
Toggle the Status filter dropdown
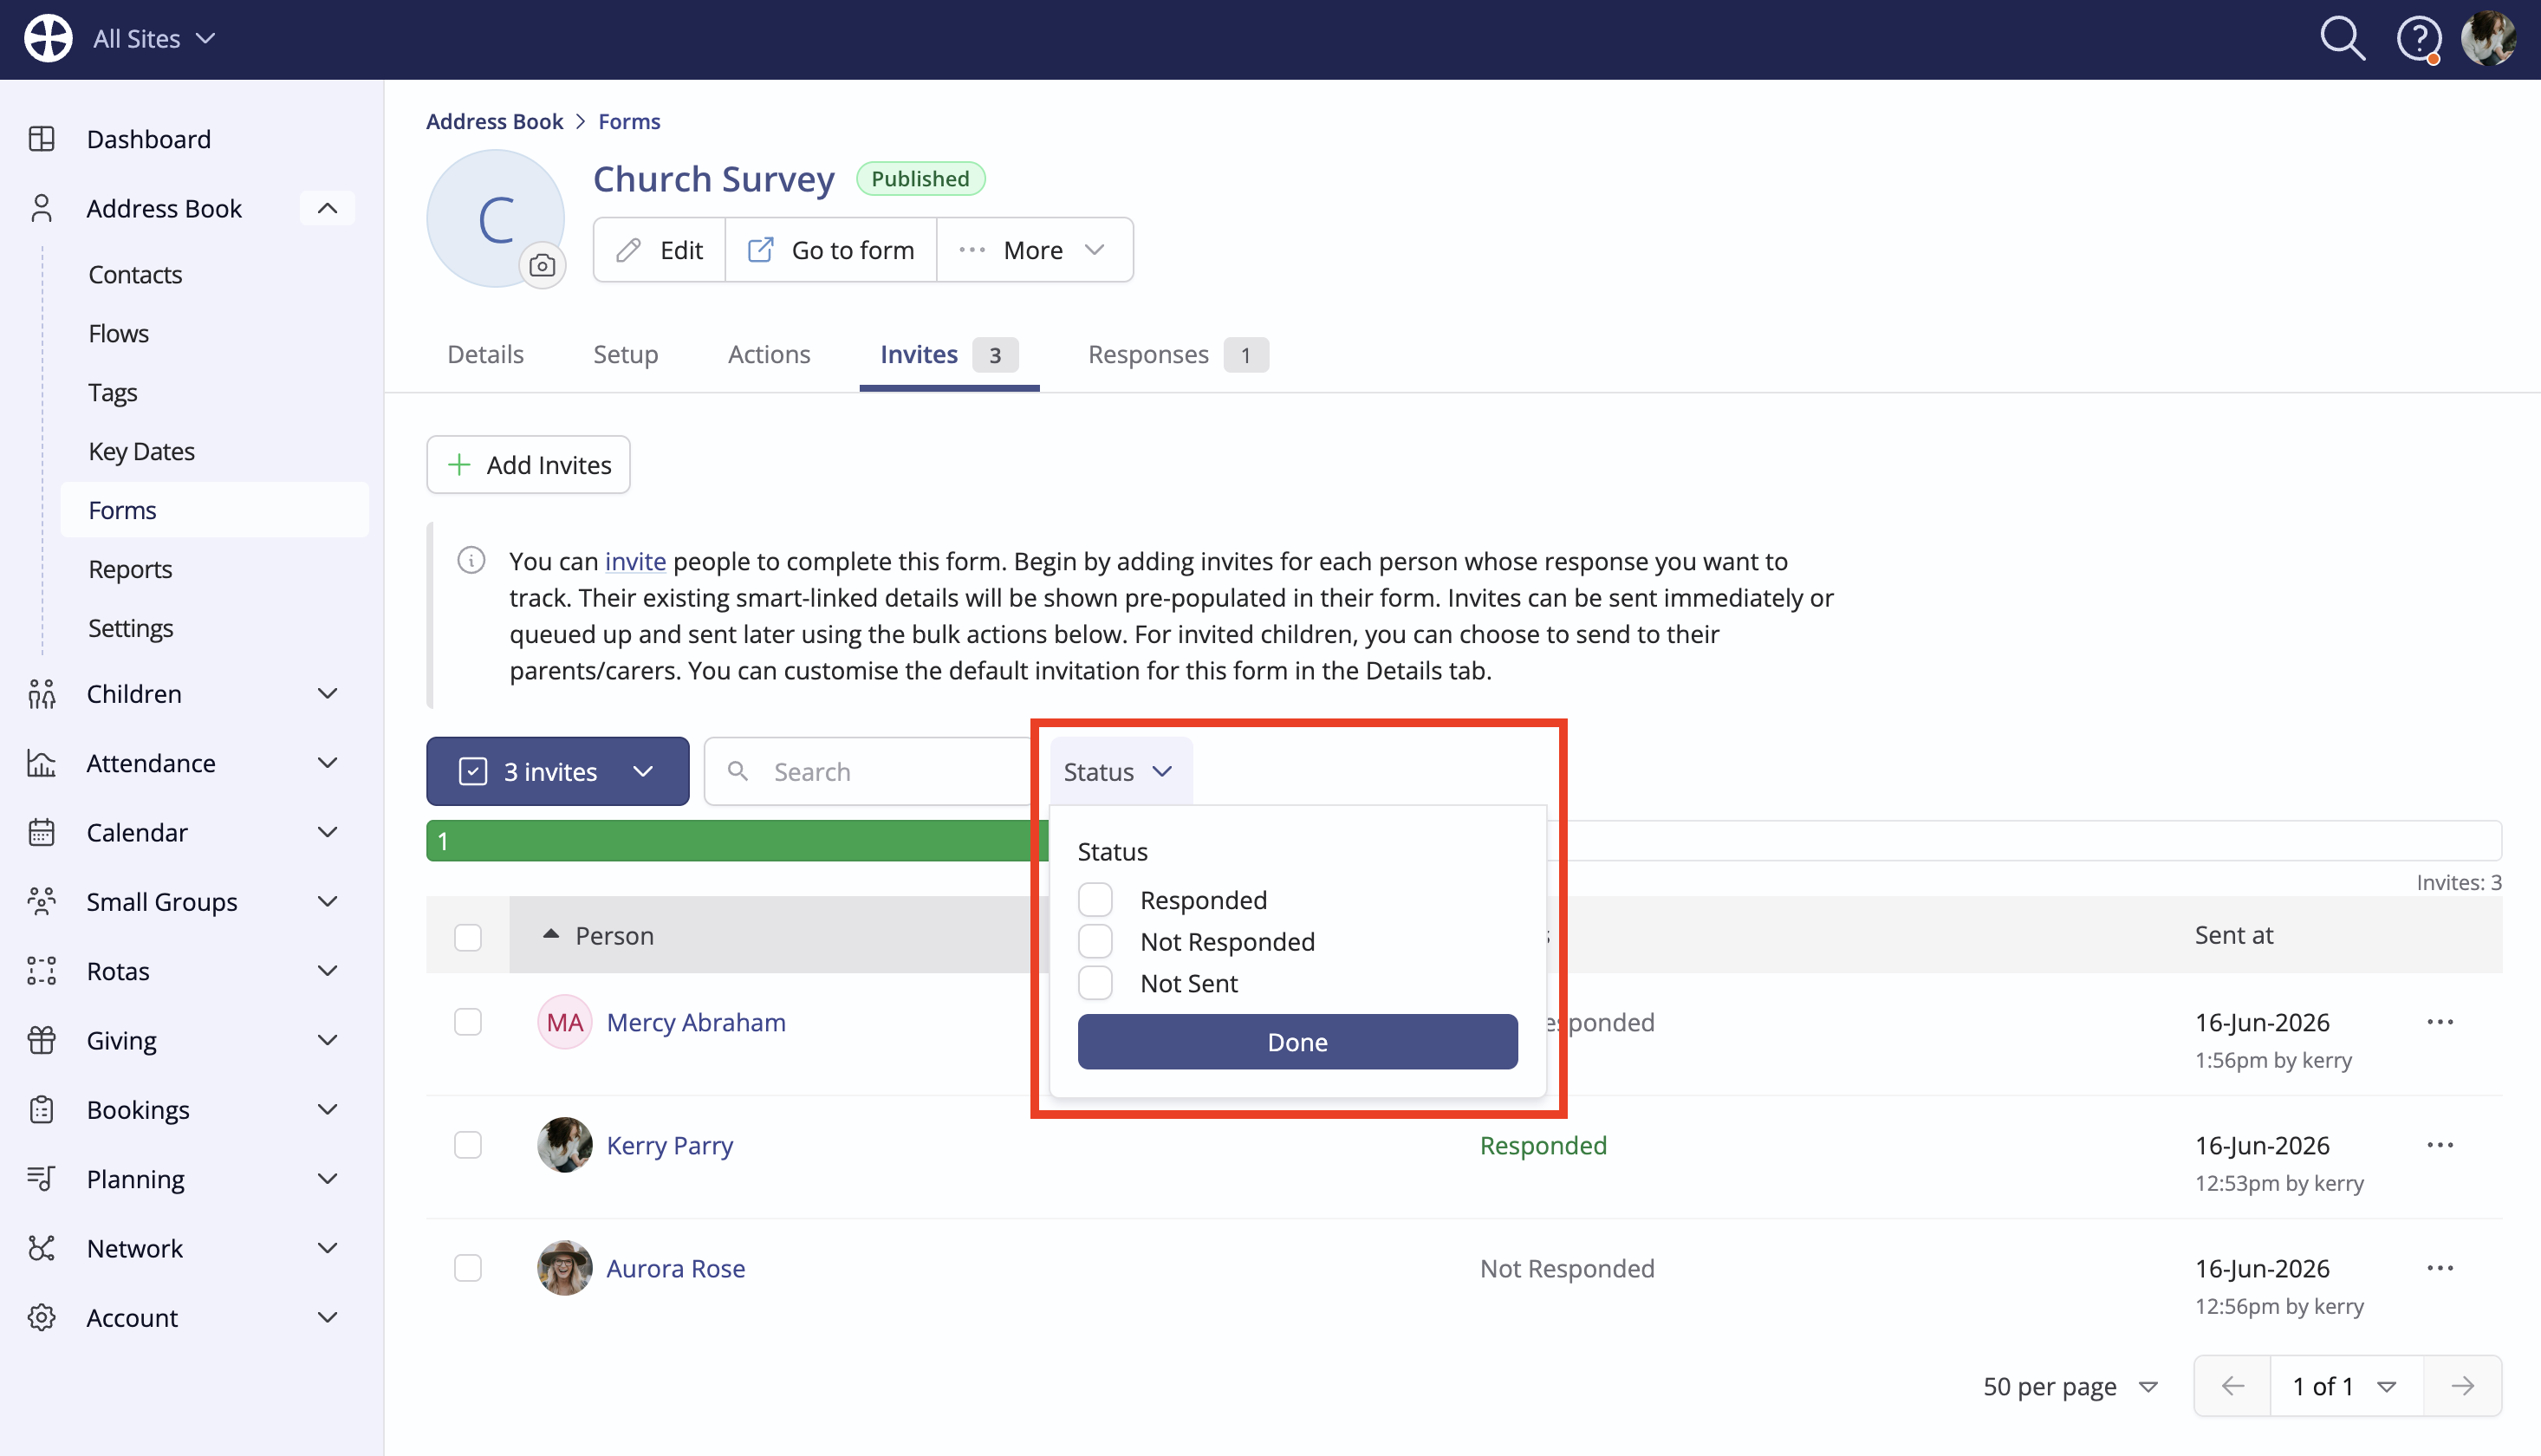(x=1120, y=771)
